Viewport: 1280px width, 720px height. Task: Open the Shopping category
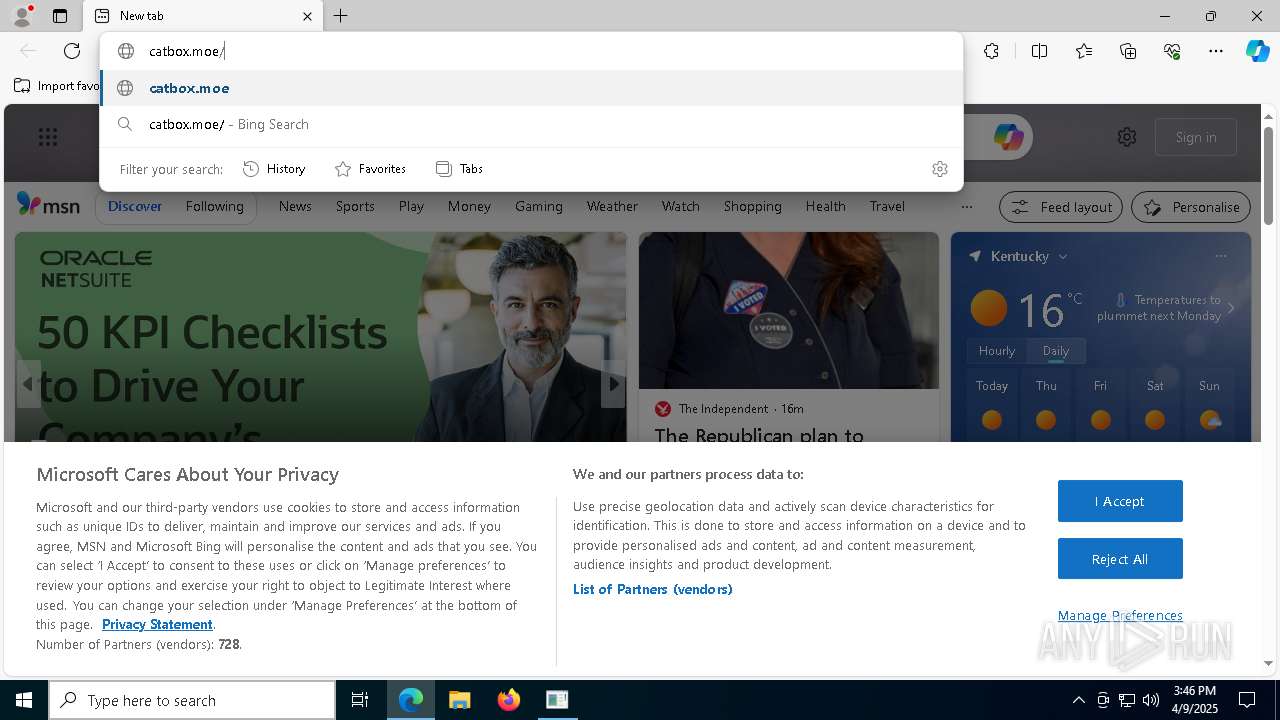point(753,206)
